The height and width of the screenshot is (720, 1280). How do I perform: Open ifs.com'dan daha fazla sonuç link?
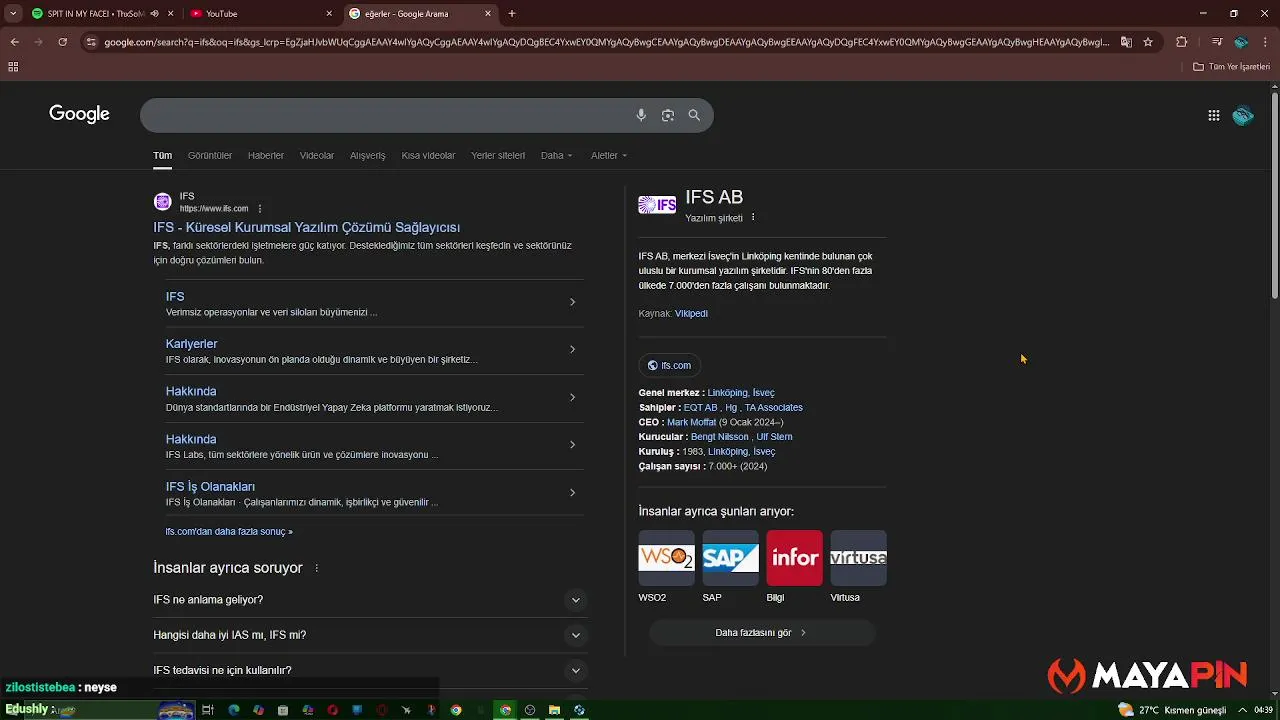pyautogui.click(x=229, y=531)
